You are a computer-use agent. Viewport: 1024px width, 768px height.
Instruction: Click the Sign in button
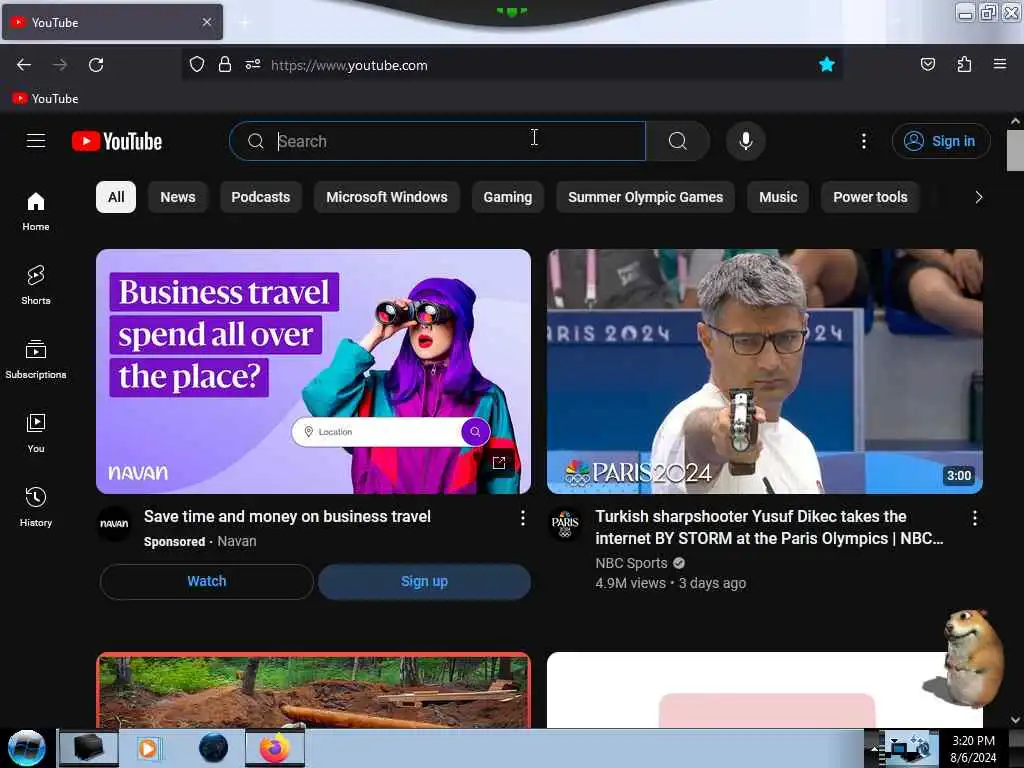pyautogui.click(x=941, y=141)
